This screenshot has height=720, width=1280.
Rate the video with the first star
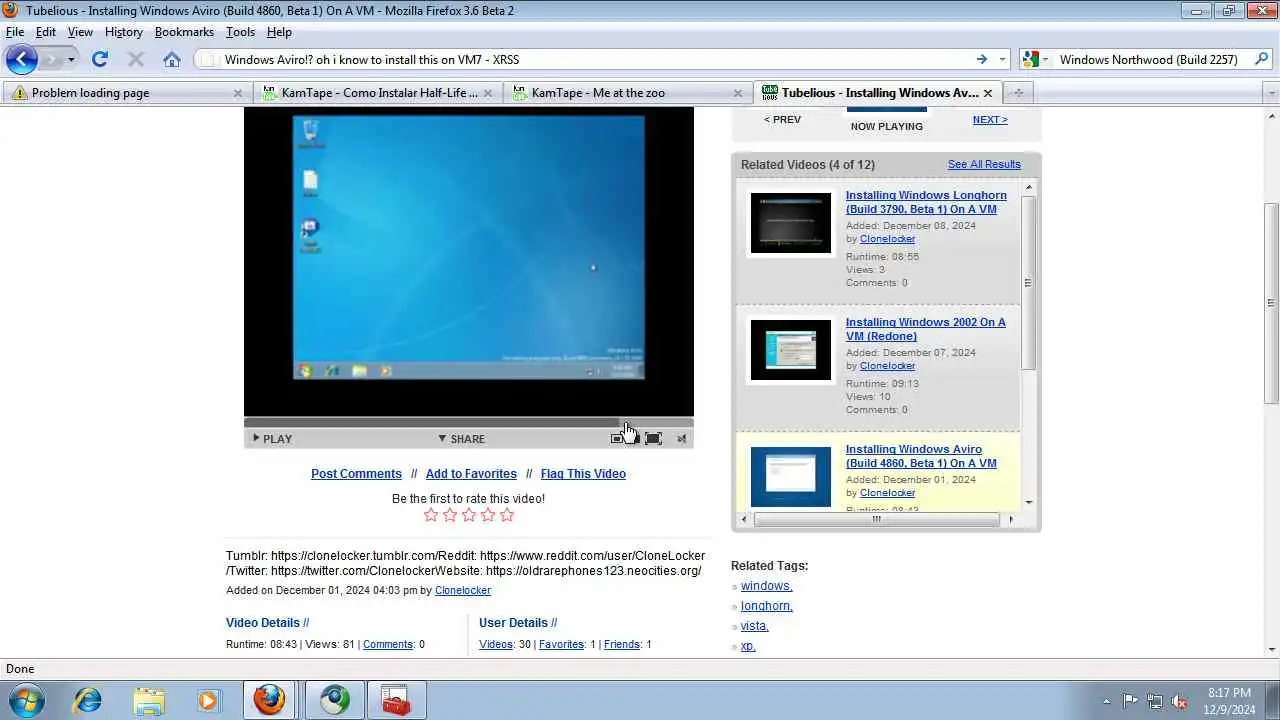[431, 515]
